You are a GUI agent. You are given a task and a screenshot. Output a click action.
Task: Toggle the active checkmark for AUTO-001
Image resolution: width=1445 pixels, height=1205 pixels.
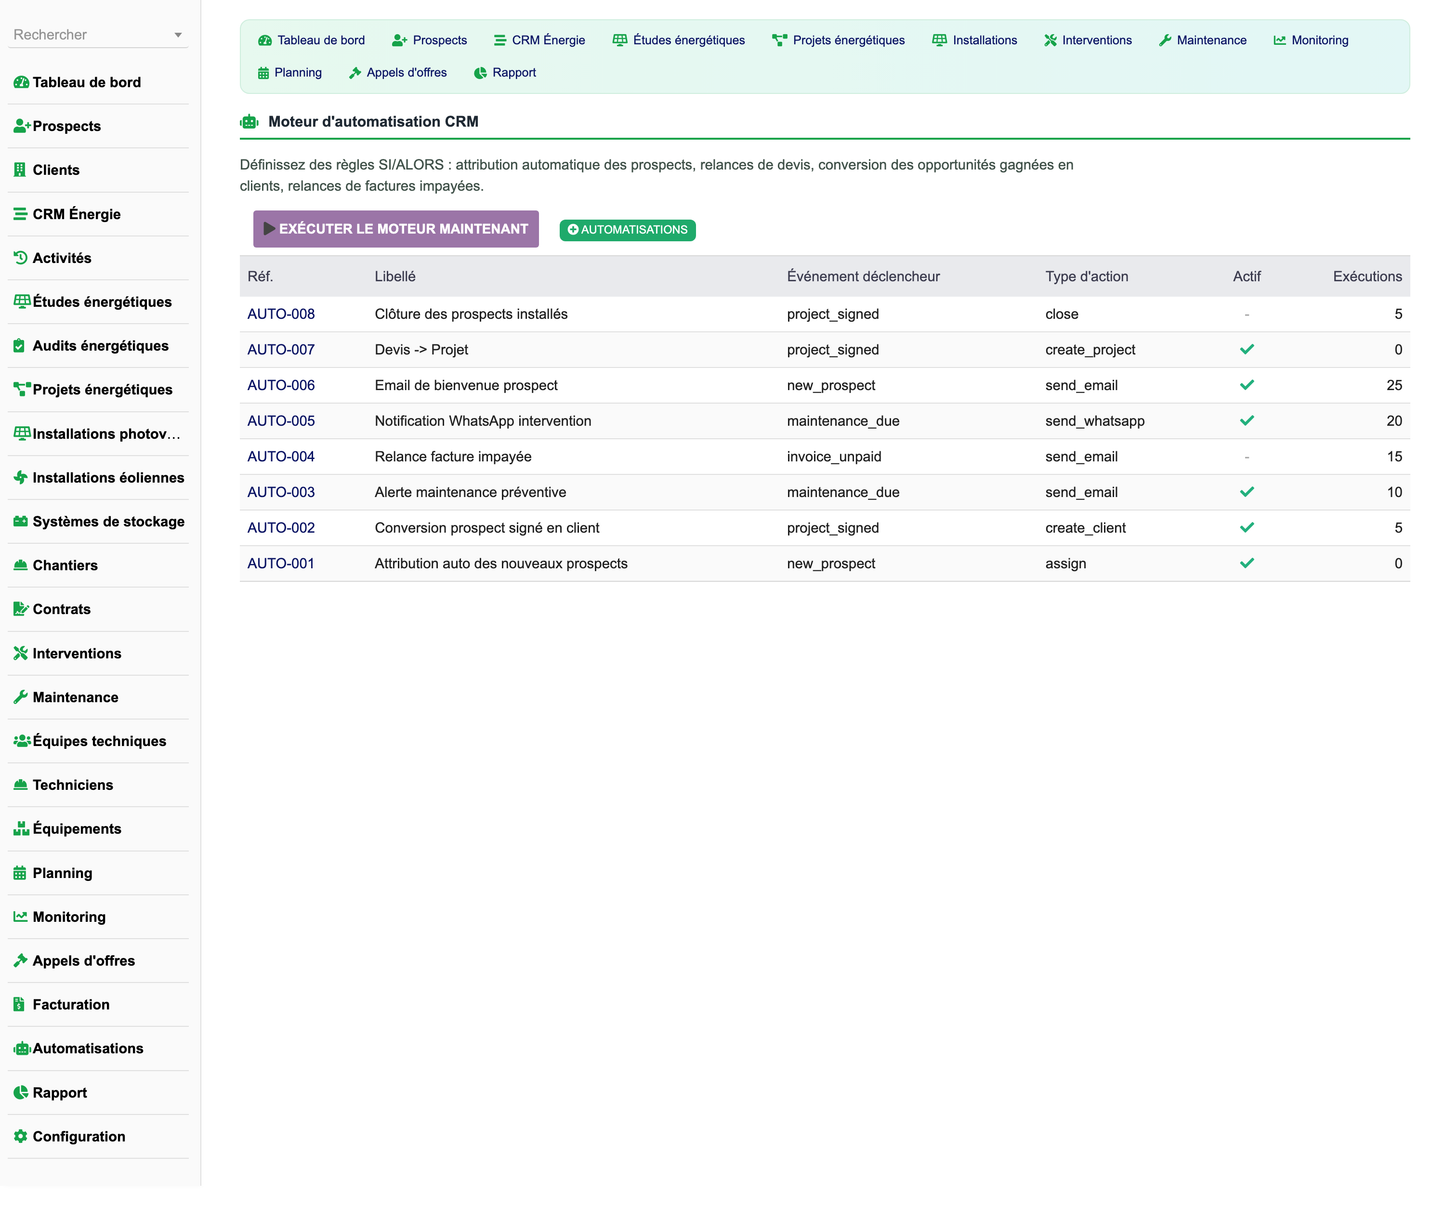coord(1247,563)
